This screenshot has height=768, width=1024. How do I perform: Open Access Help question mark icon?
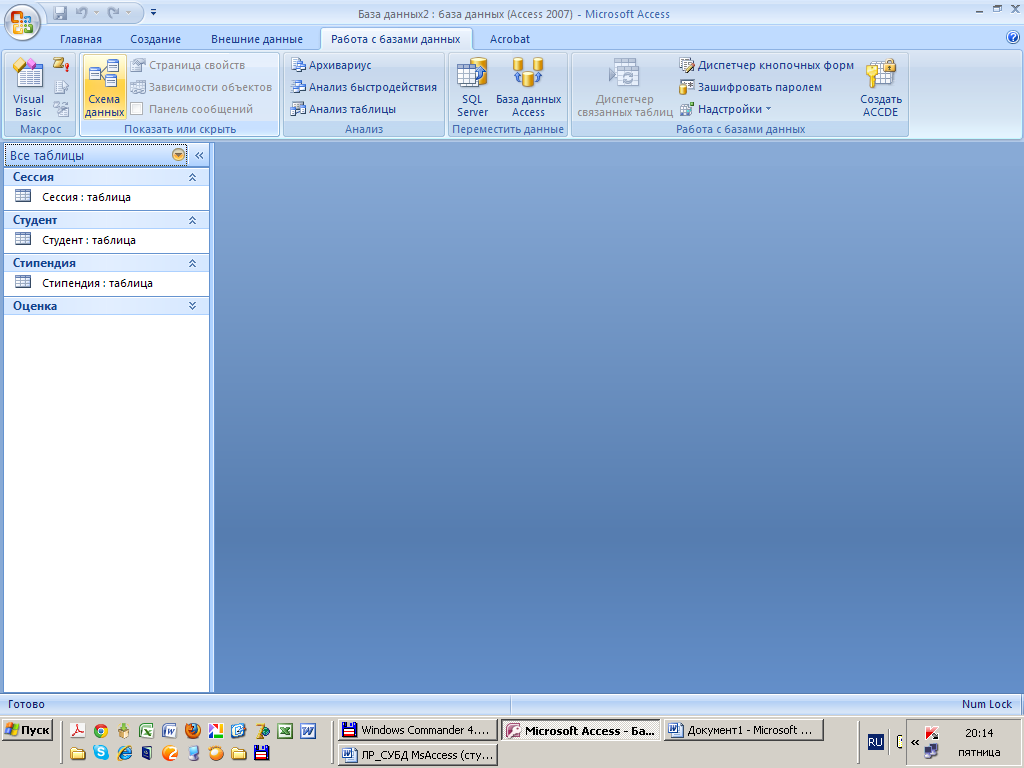(x=1013, y=38)
